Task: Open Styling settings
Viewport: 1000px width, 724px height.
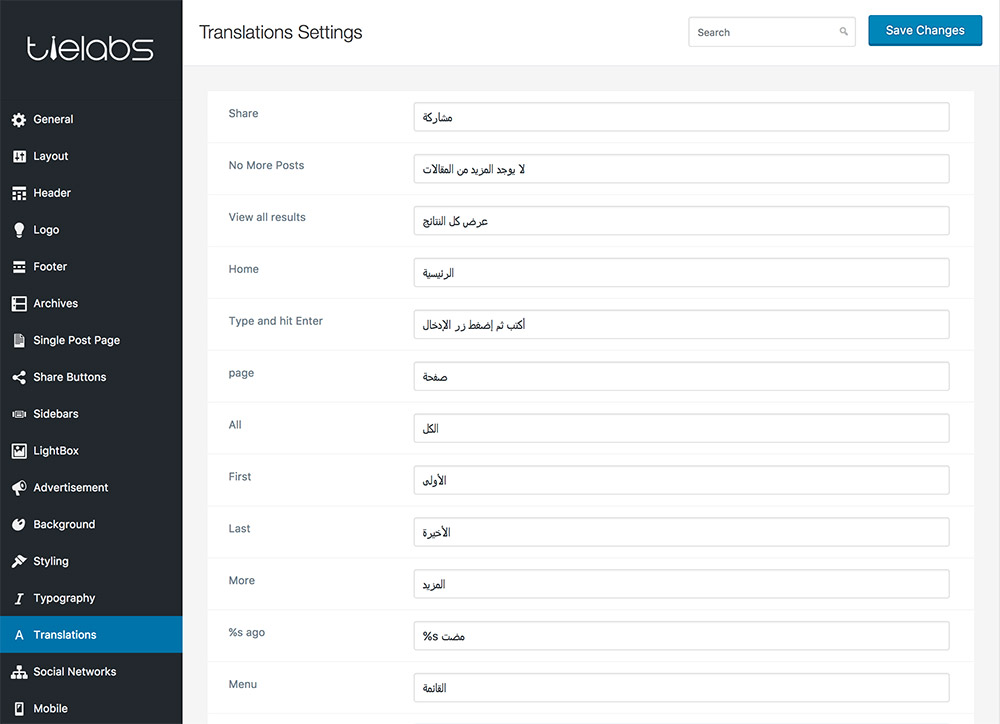Action: point(91,561)
